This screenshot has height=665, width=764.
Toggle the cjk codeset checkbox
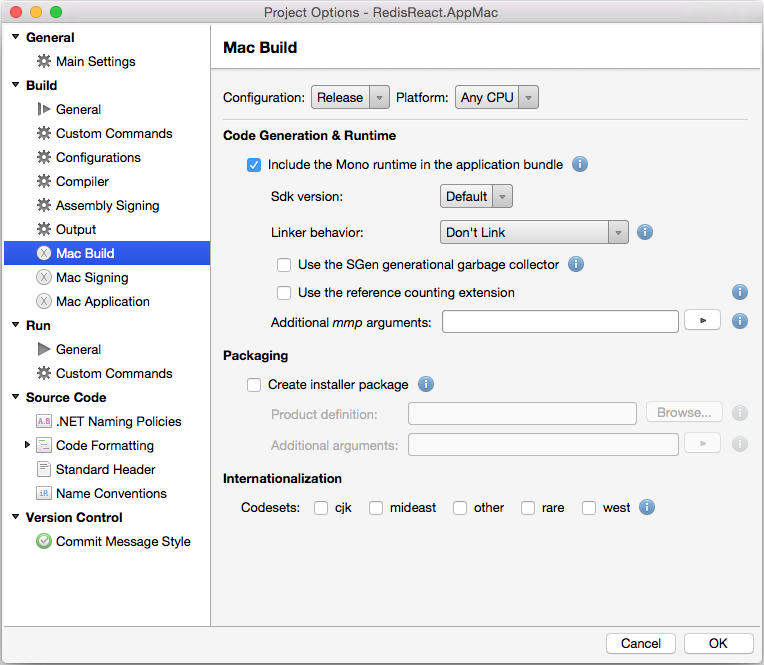point(321,508)
